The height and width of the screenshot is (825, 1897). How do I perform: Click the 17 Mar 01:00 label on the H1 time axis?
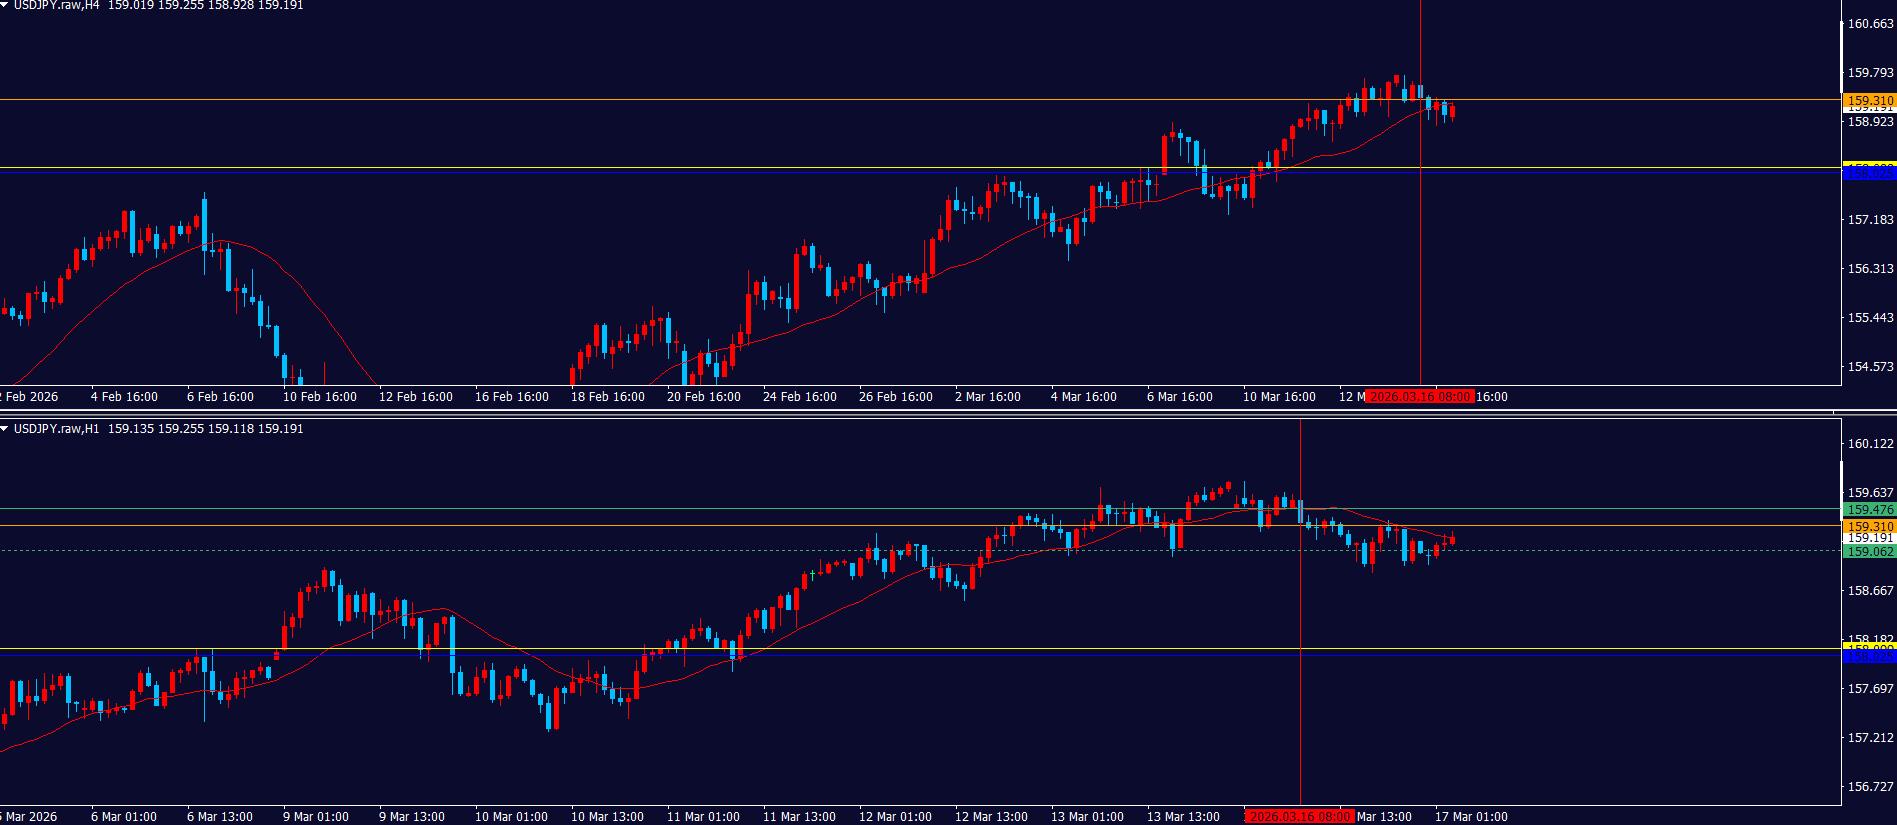pos(1471,817)
